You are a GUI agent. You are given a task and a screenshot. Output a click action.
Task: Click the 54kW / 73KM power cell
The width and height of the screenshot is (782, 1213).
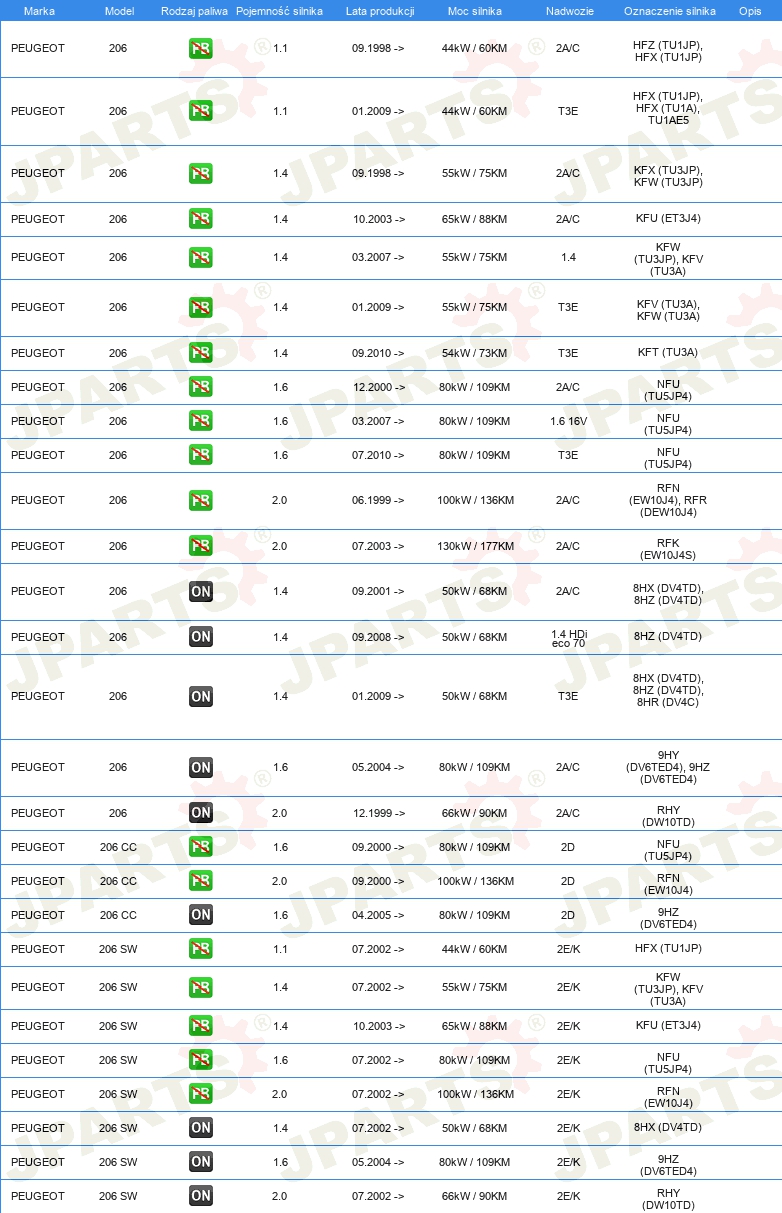pyautogui.click(x=475, y=354)
